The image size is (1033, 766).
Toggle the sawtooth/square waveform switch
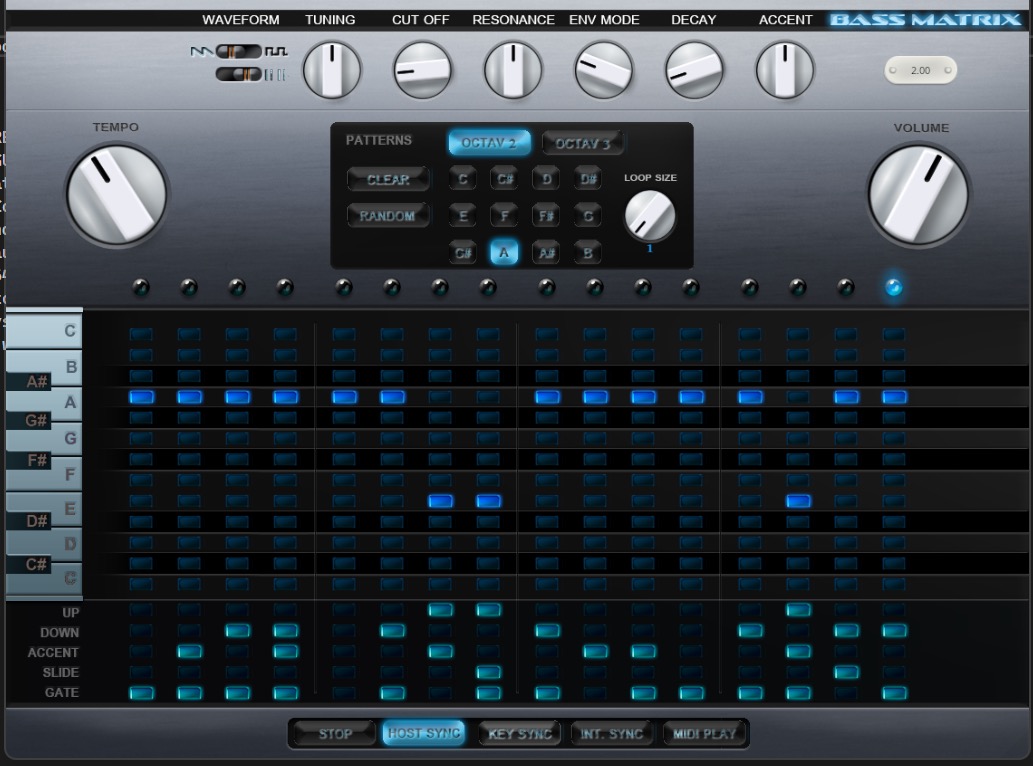tap(238, 51)
